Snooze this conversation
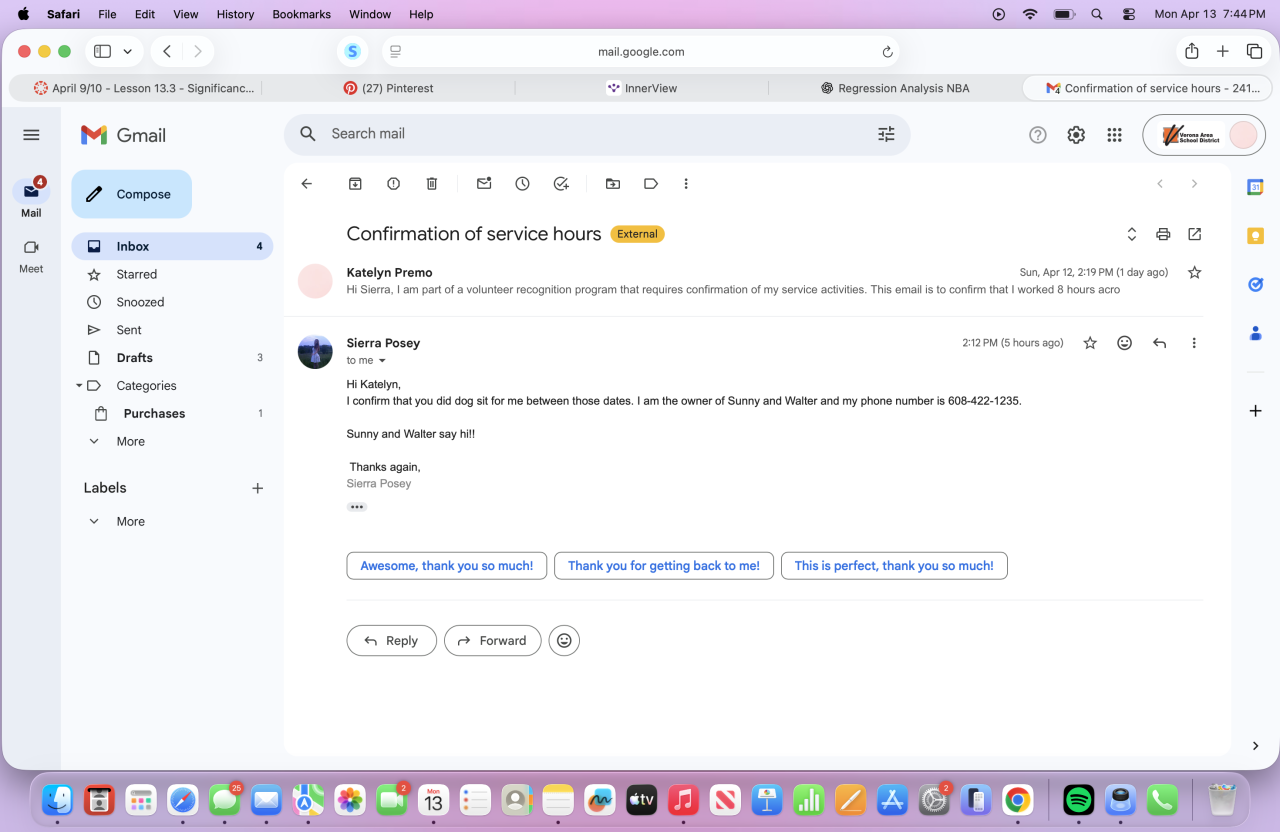 (x=522, y=184)
